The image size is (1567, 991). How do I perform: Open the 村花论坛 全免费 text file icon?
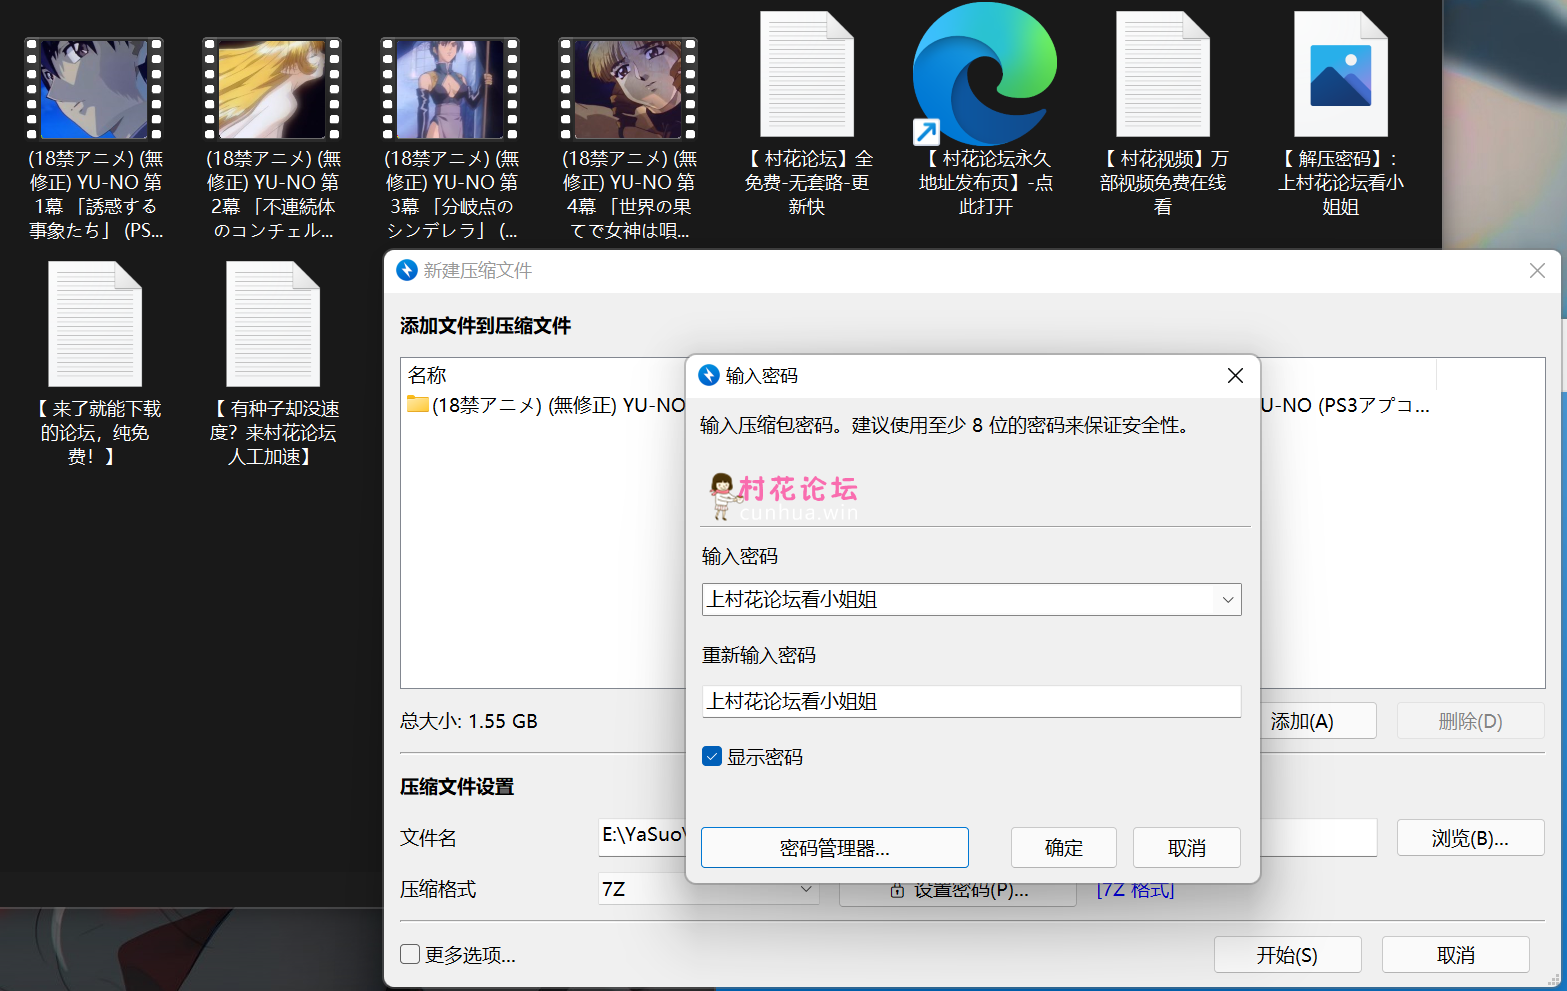[807, 74]
